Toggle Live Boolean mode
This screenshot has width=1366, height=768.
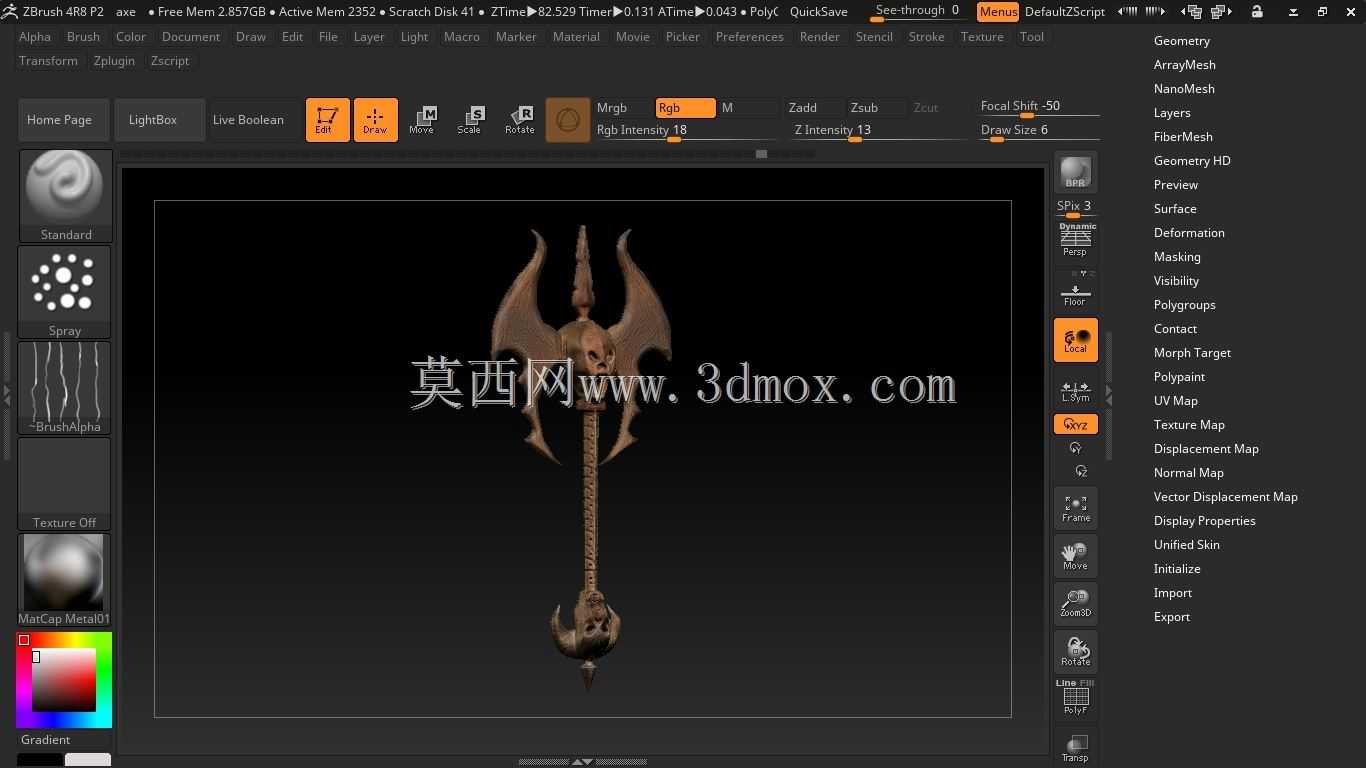248,120
